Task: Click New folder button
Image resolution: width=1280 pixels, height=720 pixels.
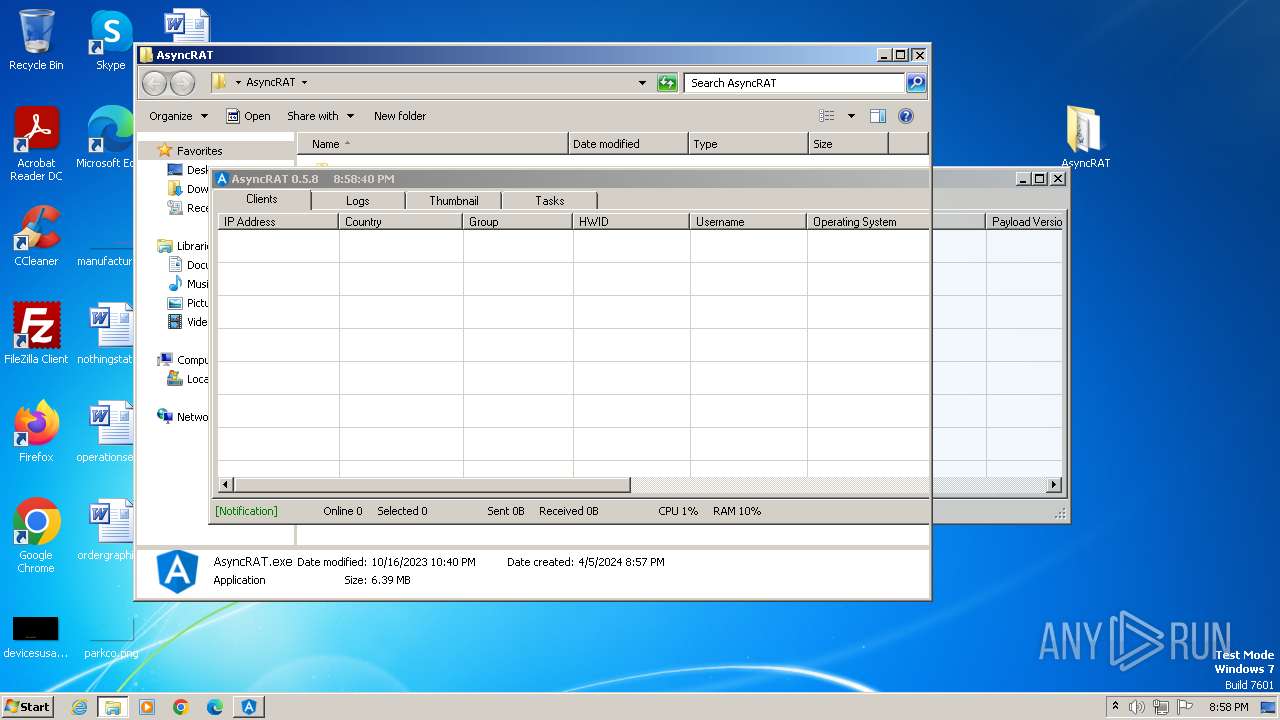Action: coord(400,116)
